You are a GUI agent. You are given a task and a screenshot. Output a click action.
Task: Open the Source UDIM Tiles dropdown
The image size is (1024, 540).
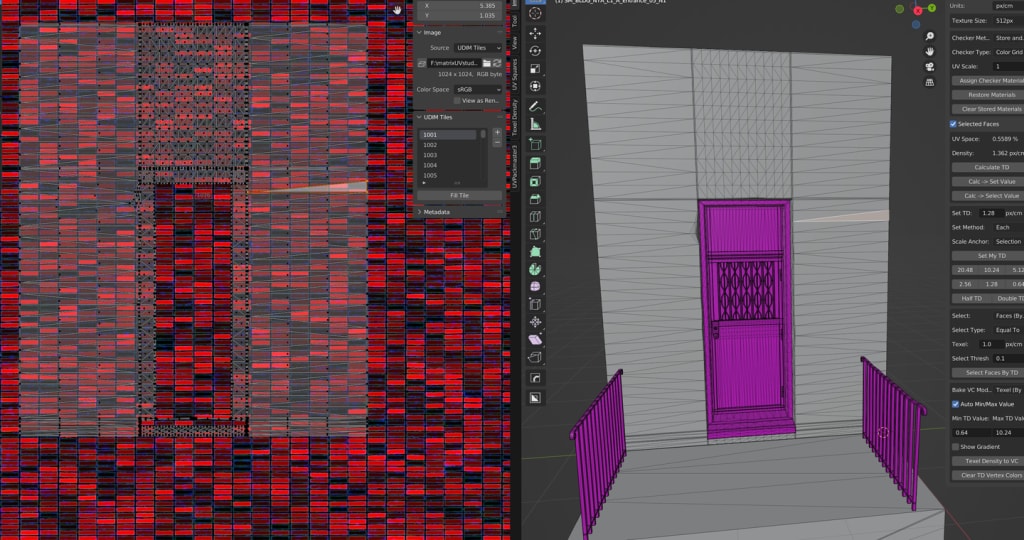coord(478,48)
